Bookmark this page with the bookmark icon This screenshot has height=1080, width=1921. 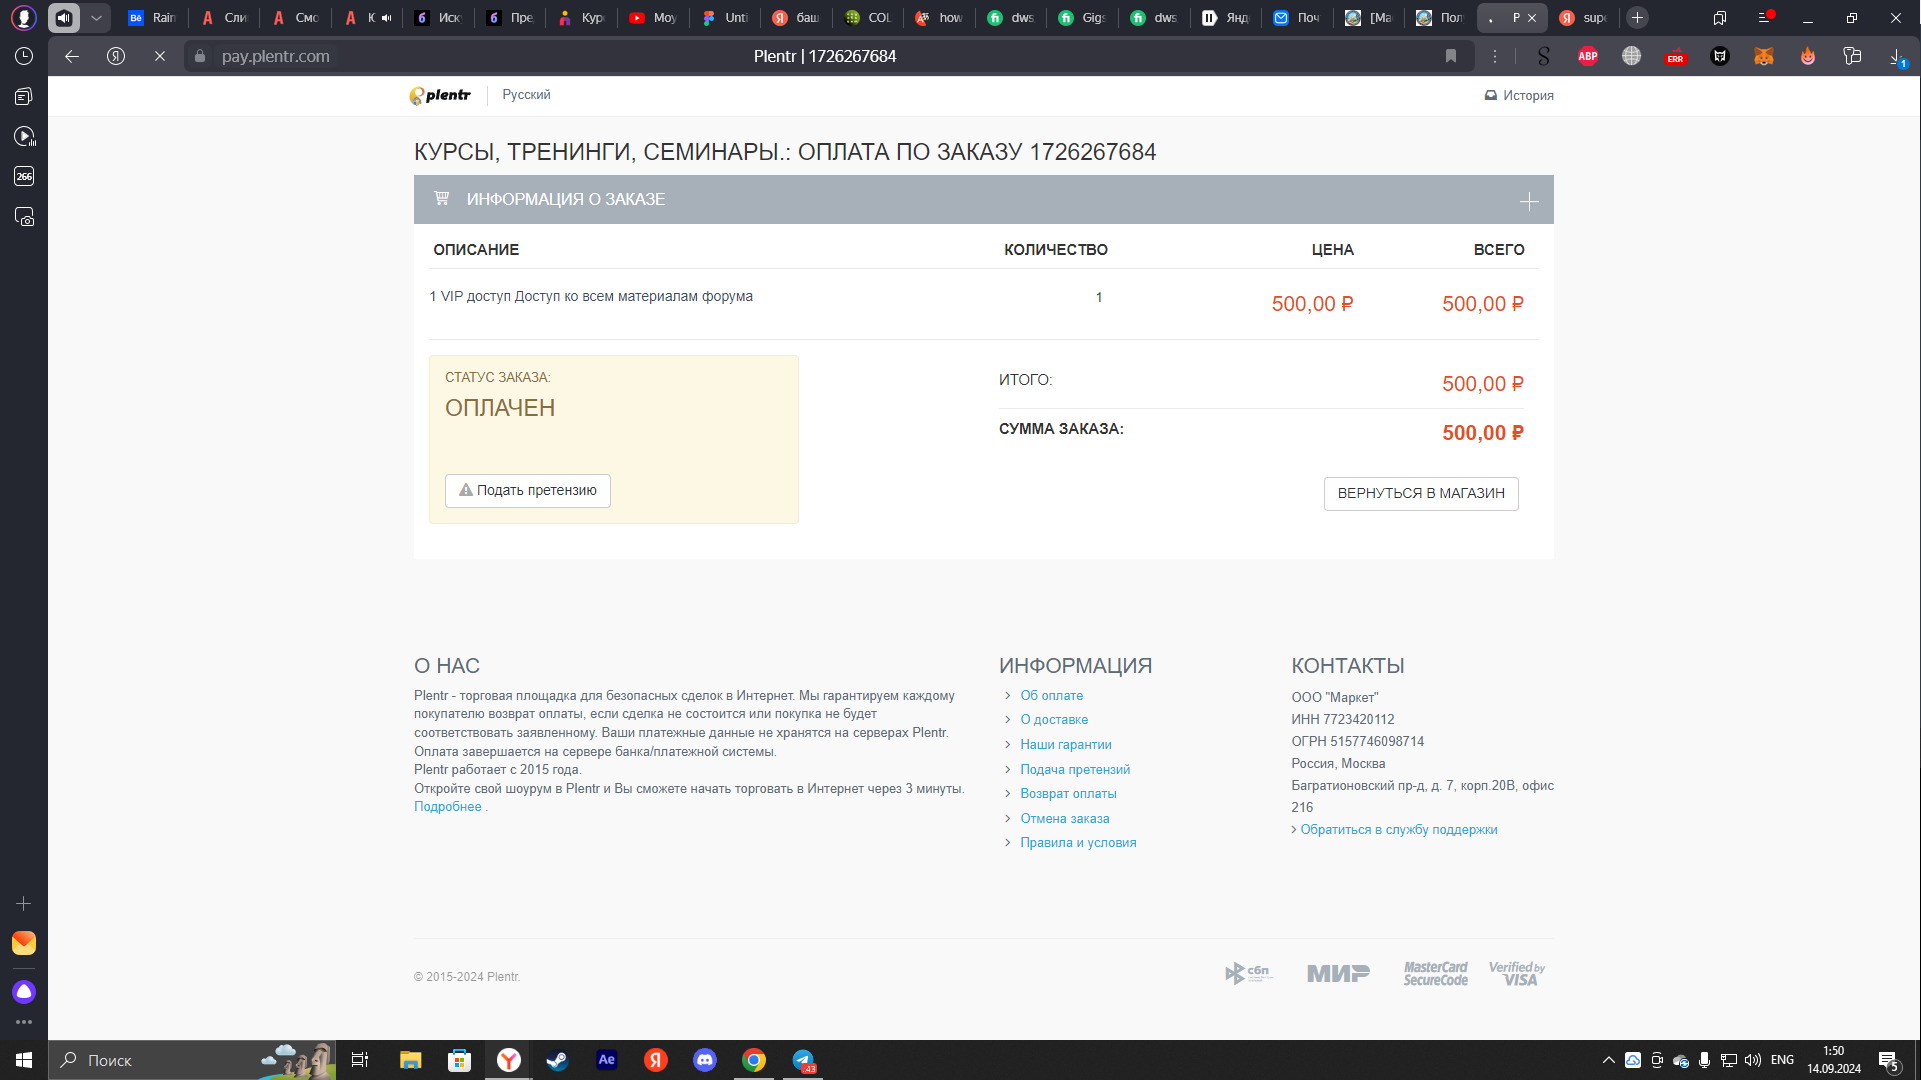(1451, 56)
